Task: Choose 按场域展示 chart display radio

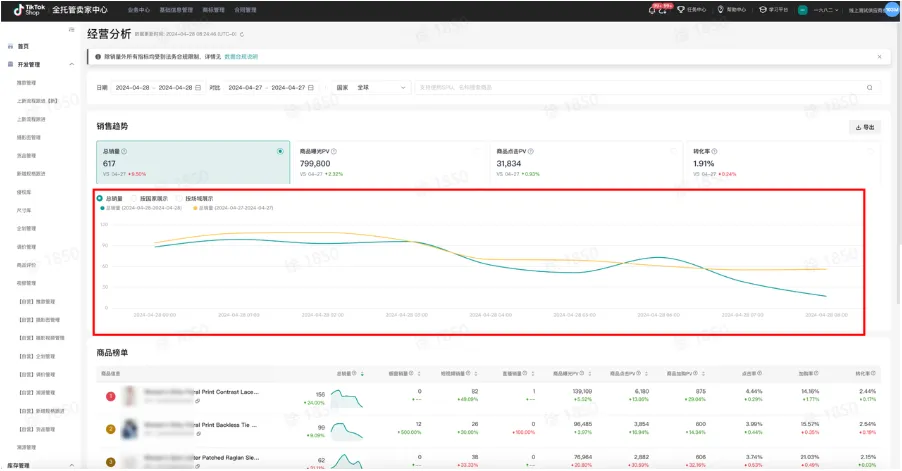Action: coord(179,198)
